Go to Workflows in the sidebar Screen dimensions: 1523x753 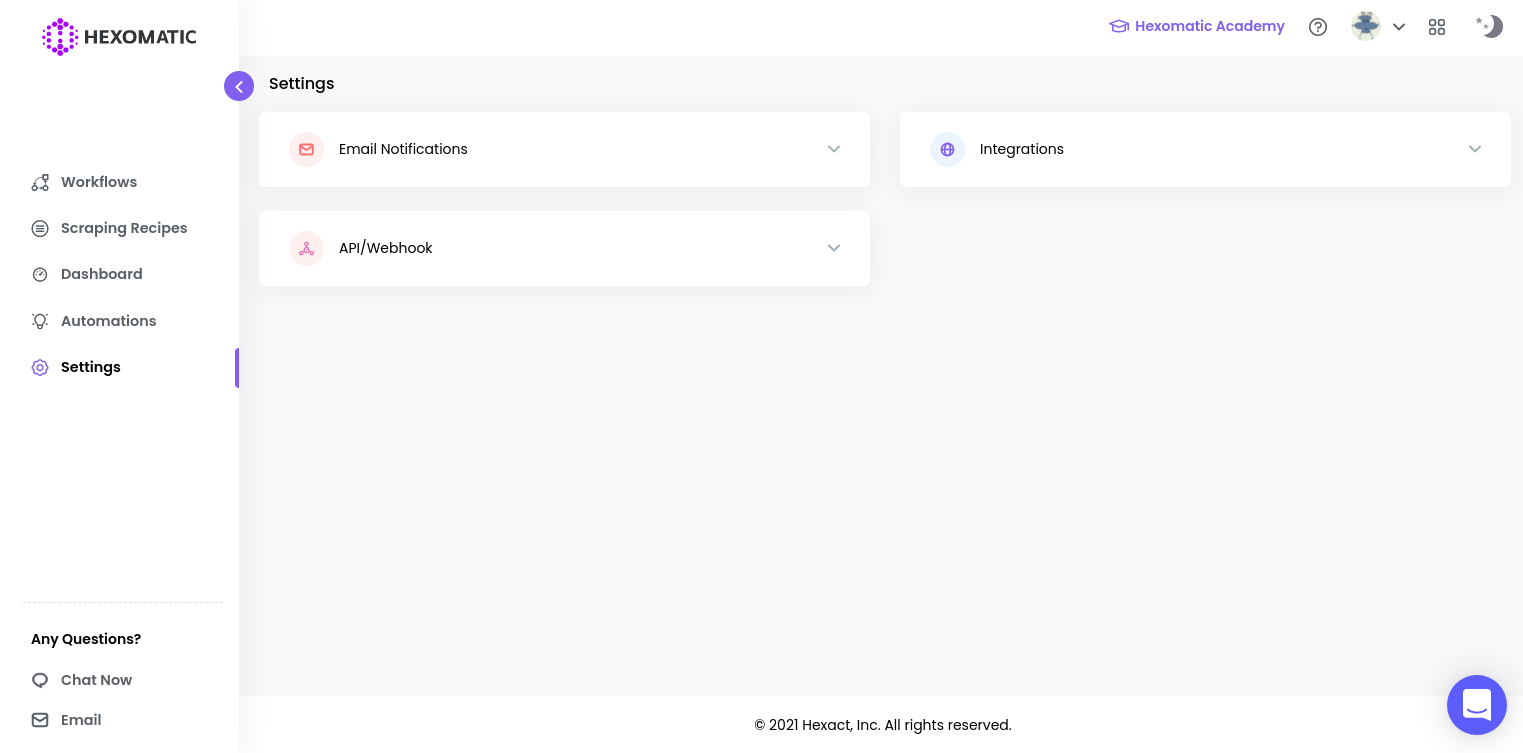pos(98,182)
